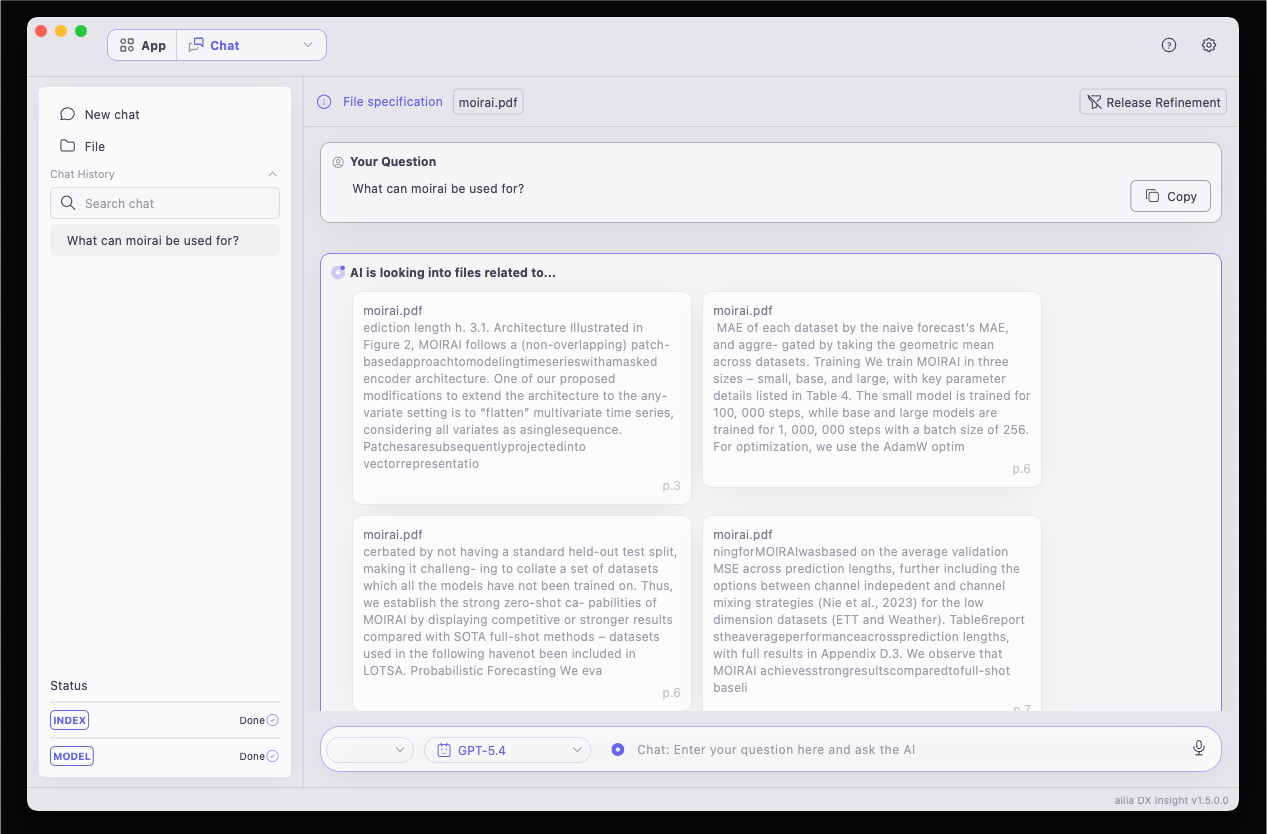Screen dimensions: 1267x834
Task: Click the Release Refinement button
Action: 1153,102
